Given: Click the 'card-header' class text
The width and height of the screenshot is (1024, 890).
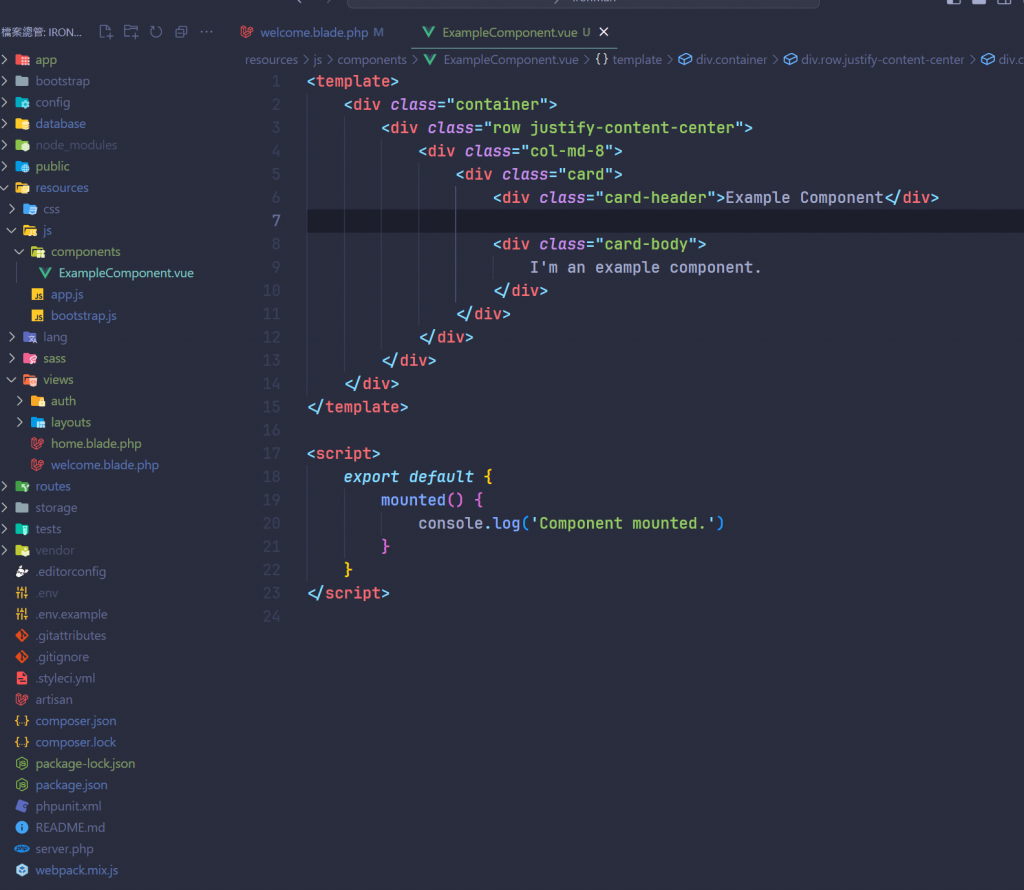Looking at the screenshot, I should pos(655,197).
